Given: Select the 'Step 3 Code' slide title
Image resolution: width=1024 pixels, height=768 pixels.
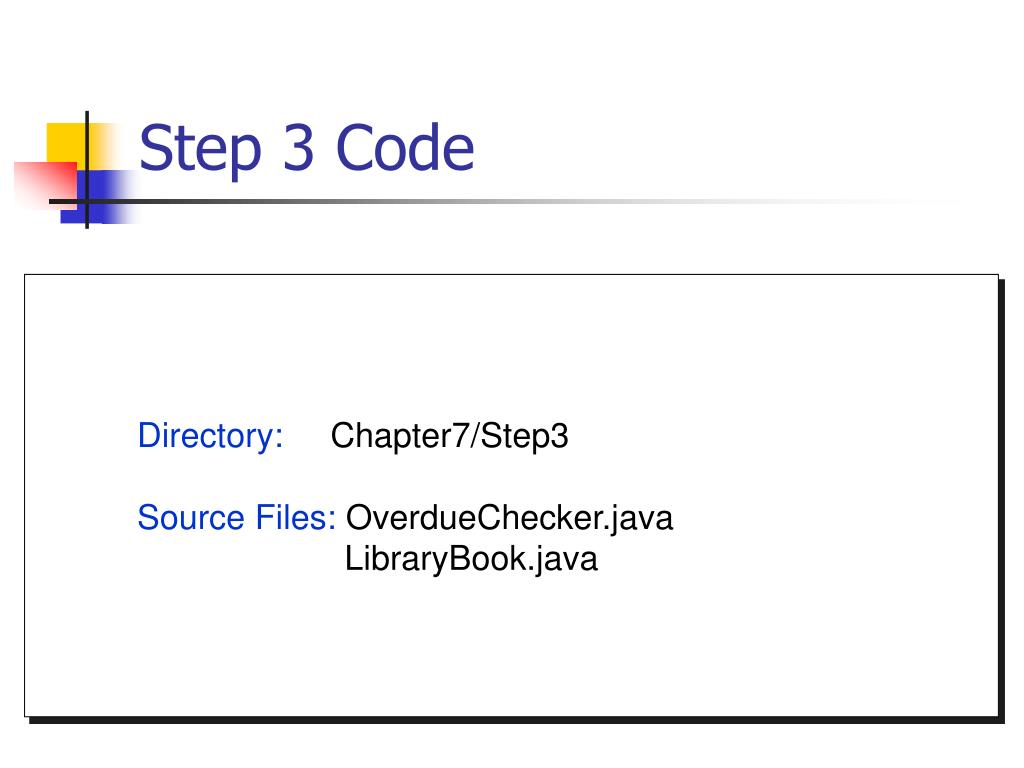Looking at the screenshot, I should click(306, 149).
